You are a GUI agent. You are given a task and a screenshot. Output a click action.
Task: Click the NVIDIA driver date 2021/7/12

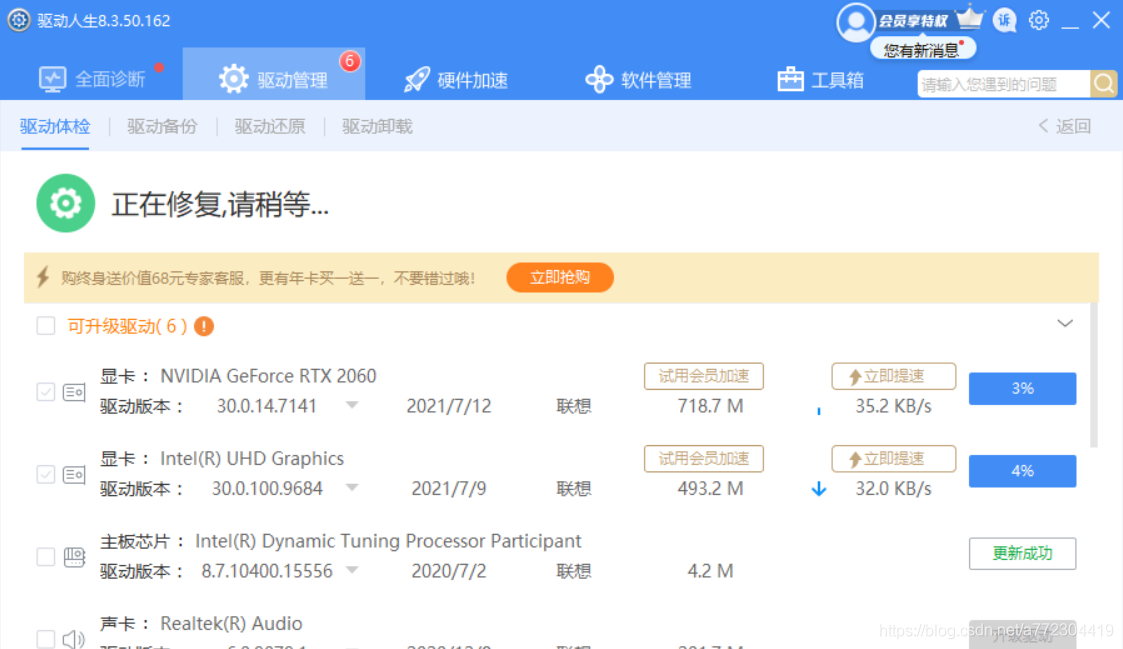point(448,406)
